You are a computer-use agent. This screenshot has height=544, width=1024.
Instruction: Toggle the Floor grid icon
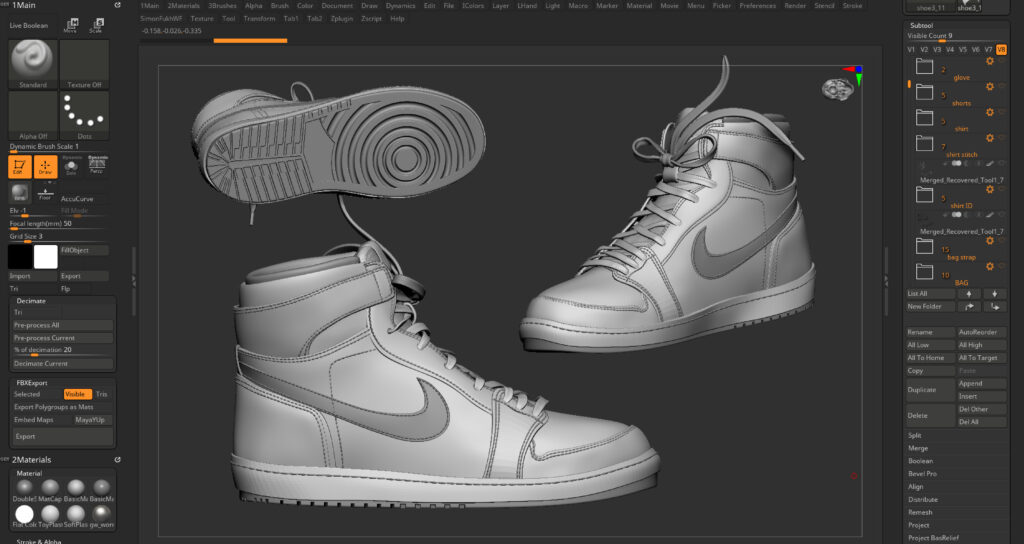pyautogui.click(x=45, y=193)
